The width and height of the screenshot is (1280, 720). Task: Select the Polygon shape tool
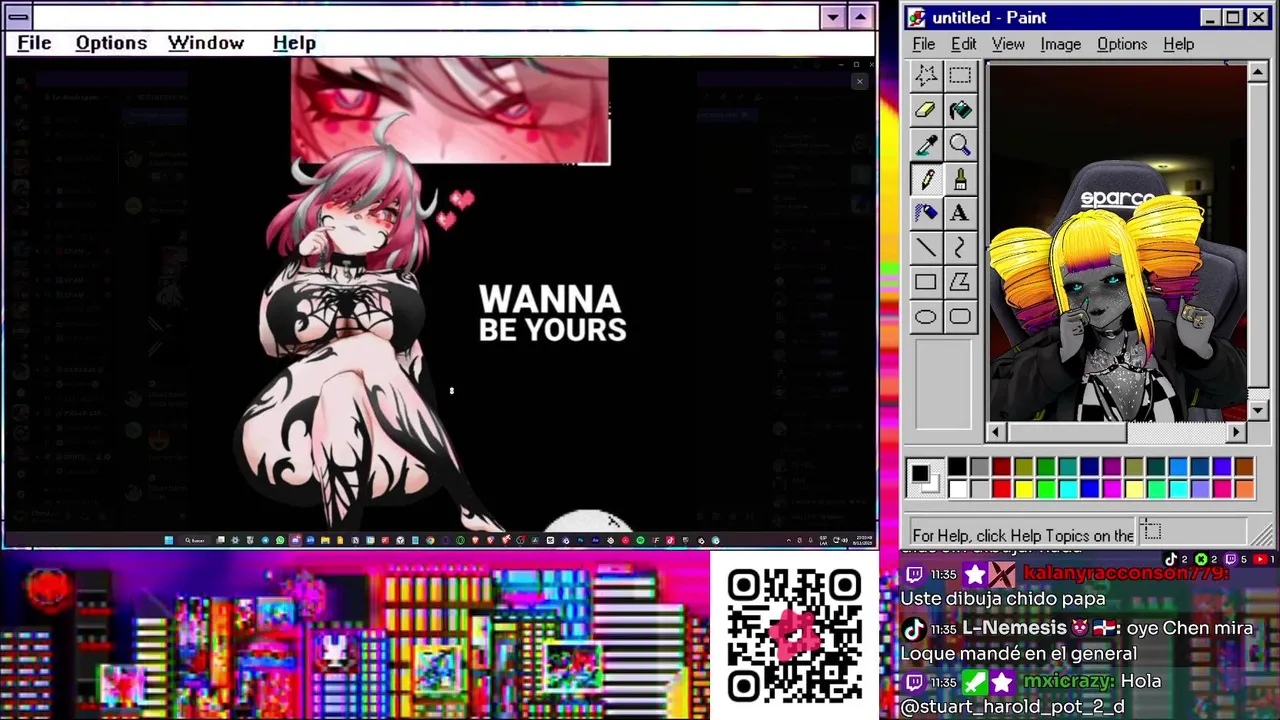point(960,283)
